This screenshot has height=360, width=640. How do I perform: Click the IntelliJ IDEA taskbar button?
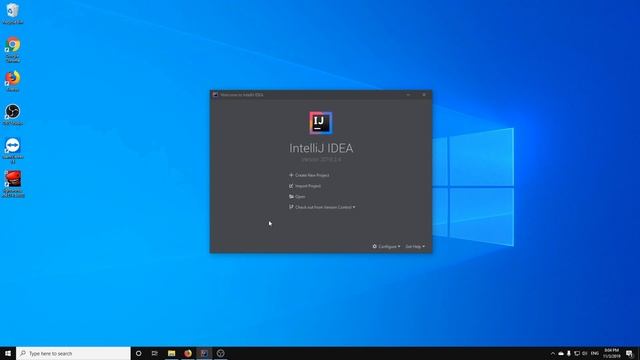(204, 353)
